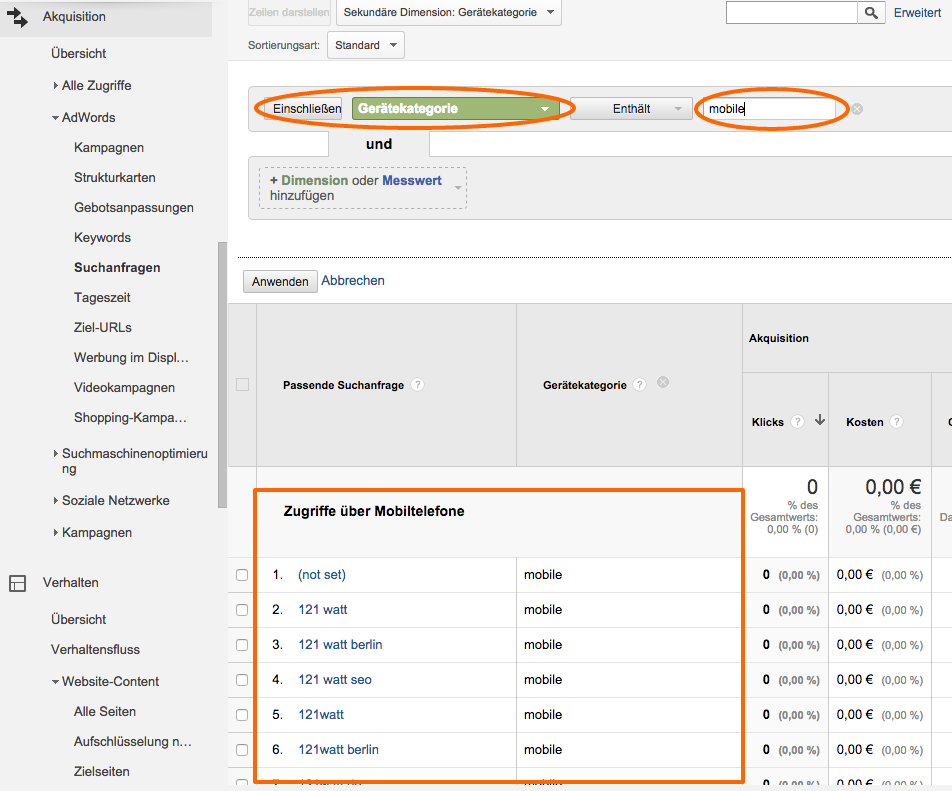Click the Abbrechen link
952x791 pixels.
(x=353, y=281)
